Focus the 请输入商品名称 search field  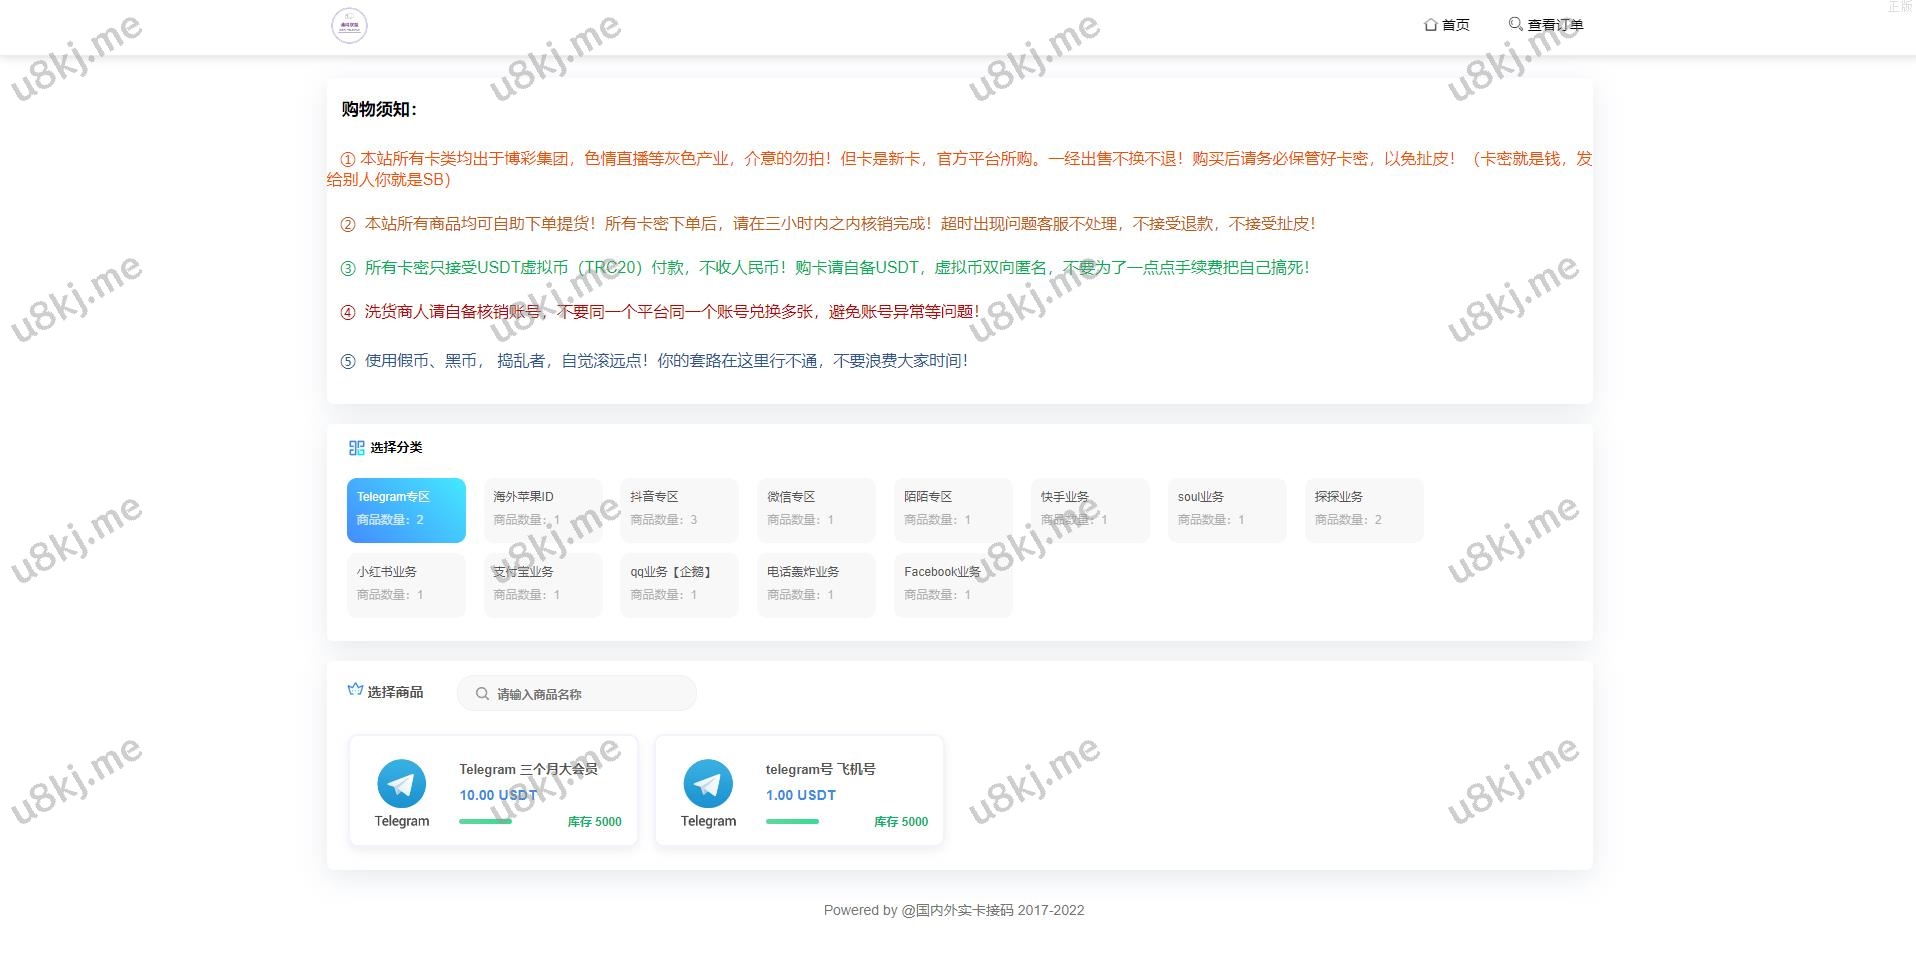point(590,694)
